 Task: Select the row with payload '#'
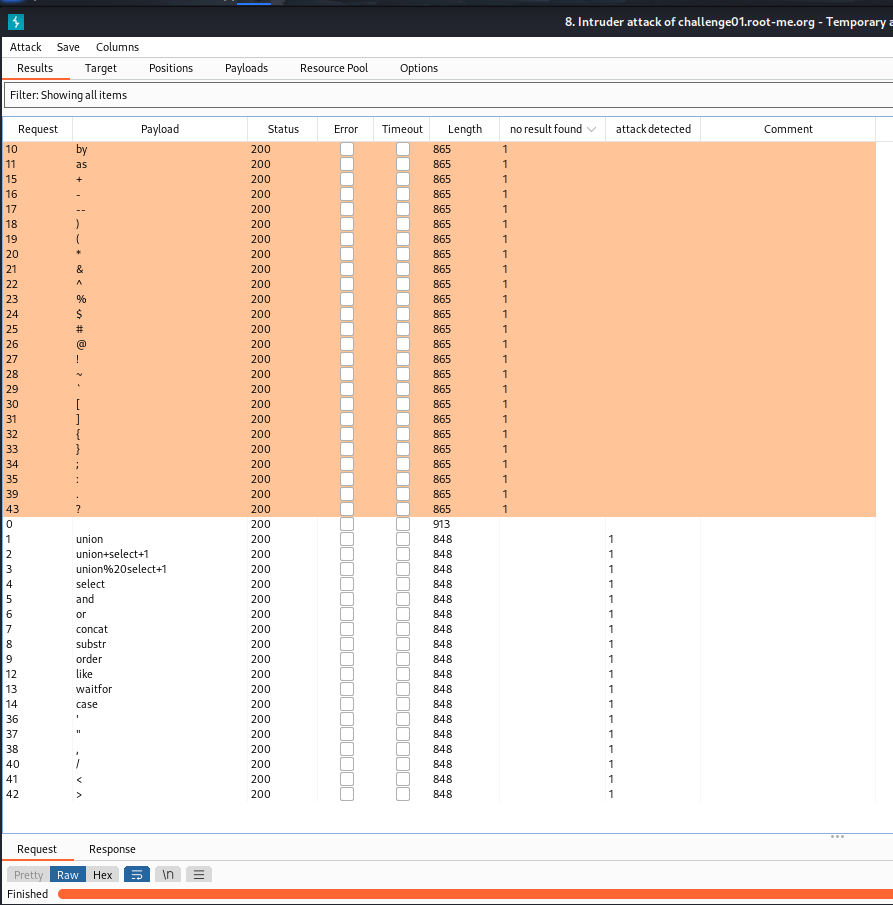click(x=439, y=329)
